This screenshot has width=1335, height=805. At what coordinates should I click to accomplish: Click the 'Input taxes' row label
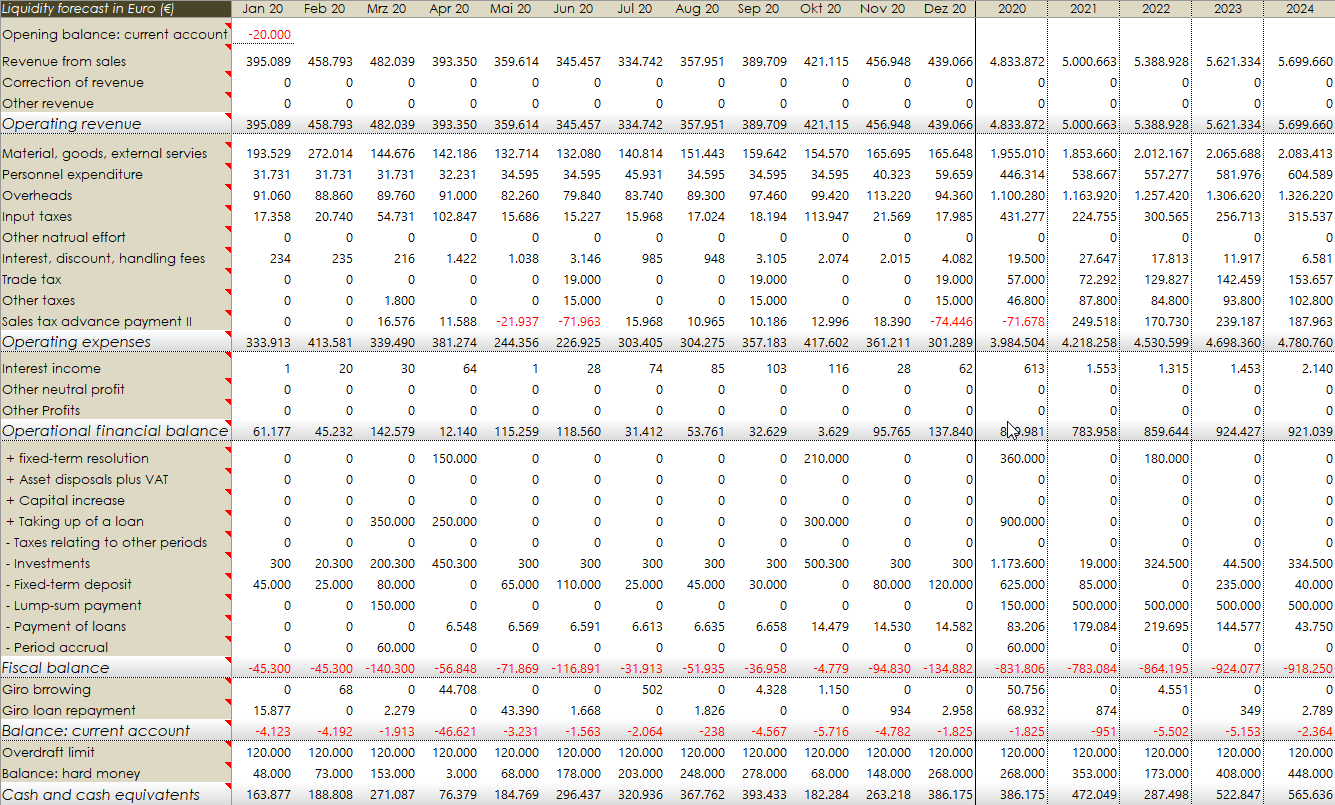(37, 217)
